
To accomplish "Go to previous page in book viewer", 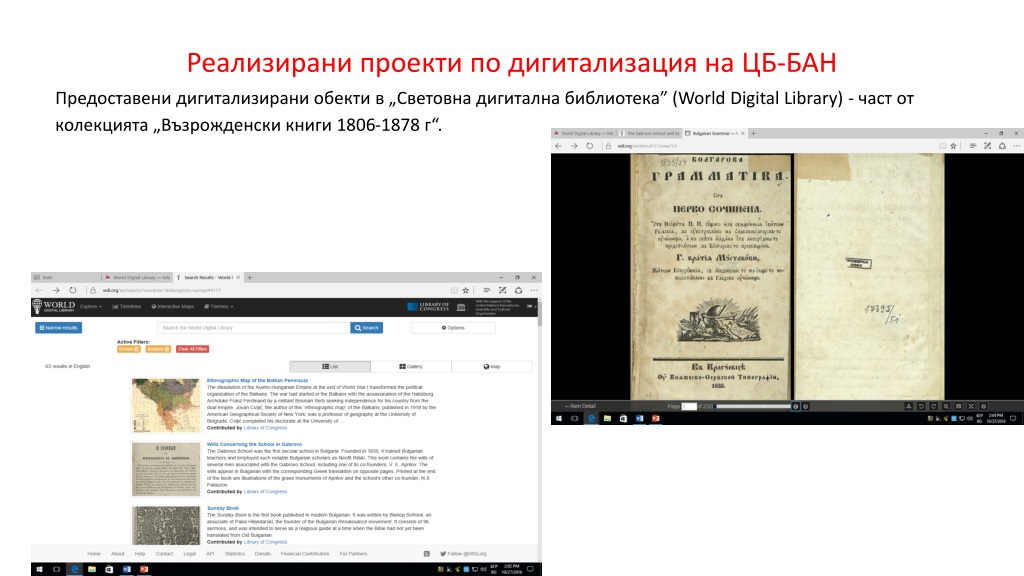I will point(795,406).
